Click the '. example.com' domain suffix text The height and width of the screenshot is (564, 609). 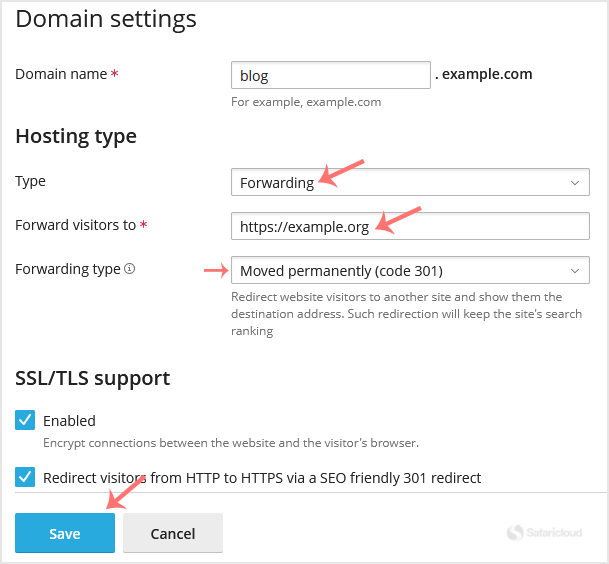click(x=485, y=74)
